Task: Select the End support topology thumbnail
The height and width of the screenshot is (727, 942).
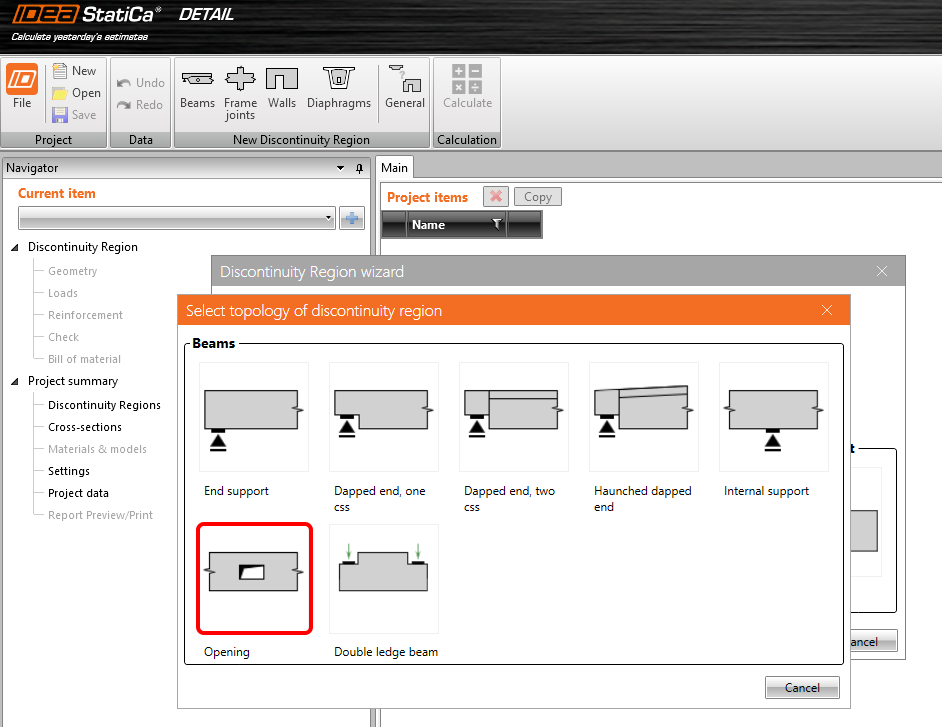Action: coord(254,416)
